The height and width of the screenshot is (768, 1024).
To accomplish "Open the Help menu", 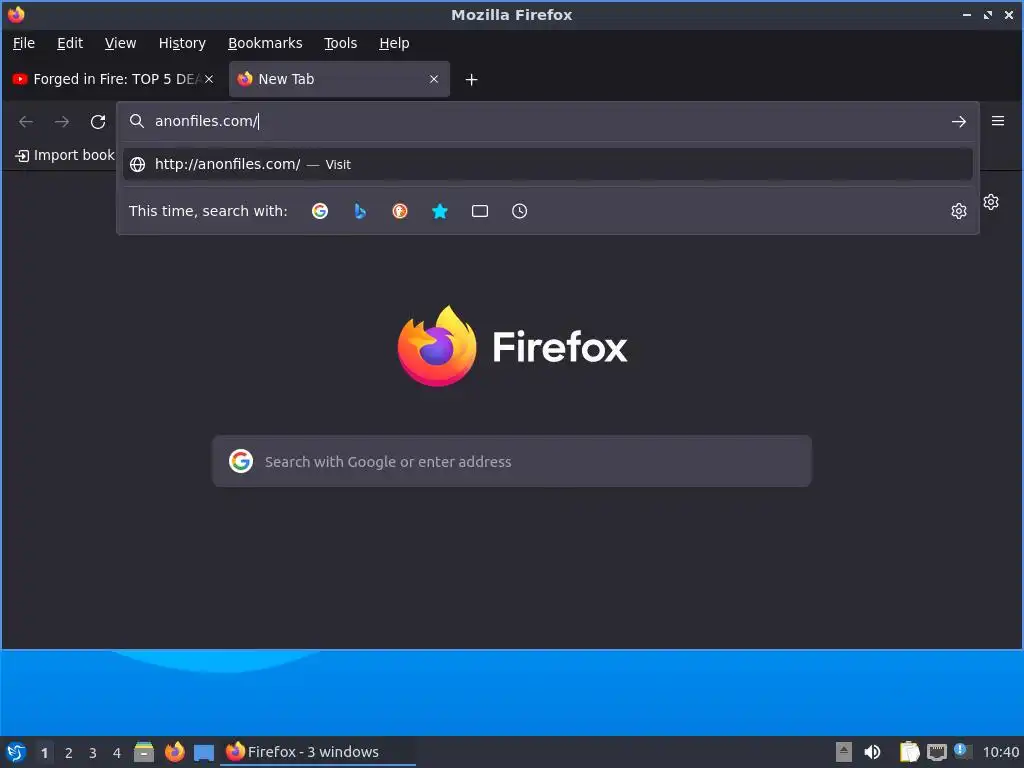I will (x=394, y=43).
